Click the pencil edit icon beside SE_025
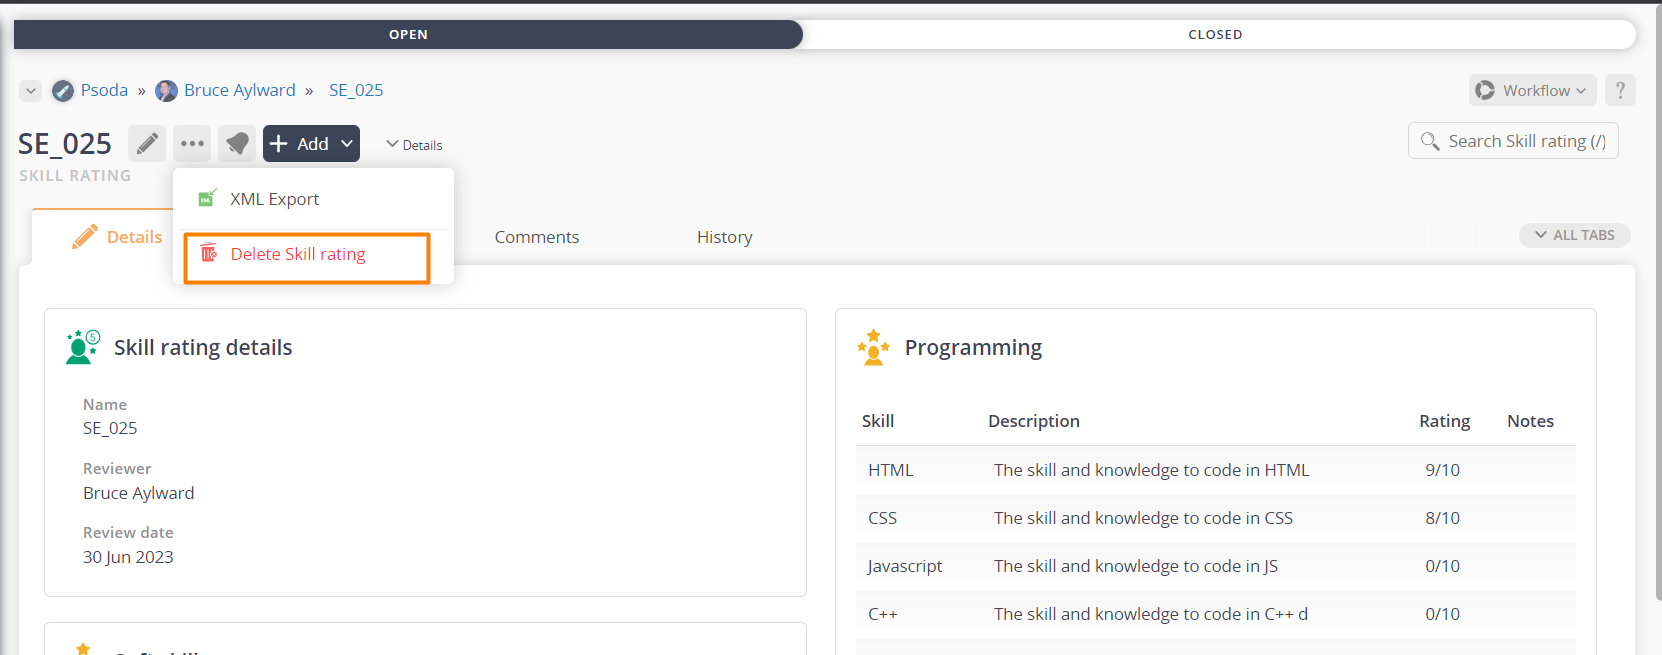The height and width of the screenshot is (655, 1662). [x=147, y=143]
